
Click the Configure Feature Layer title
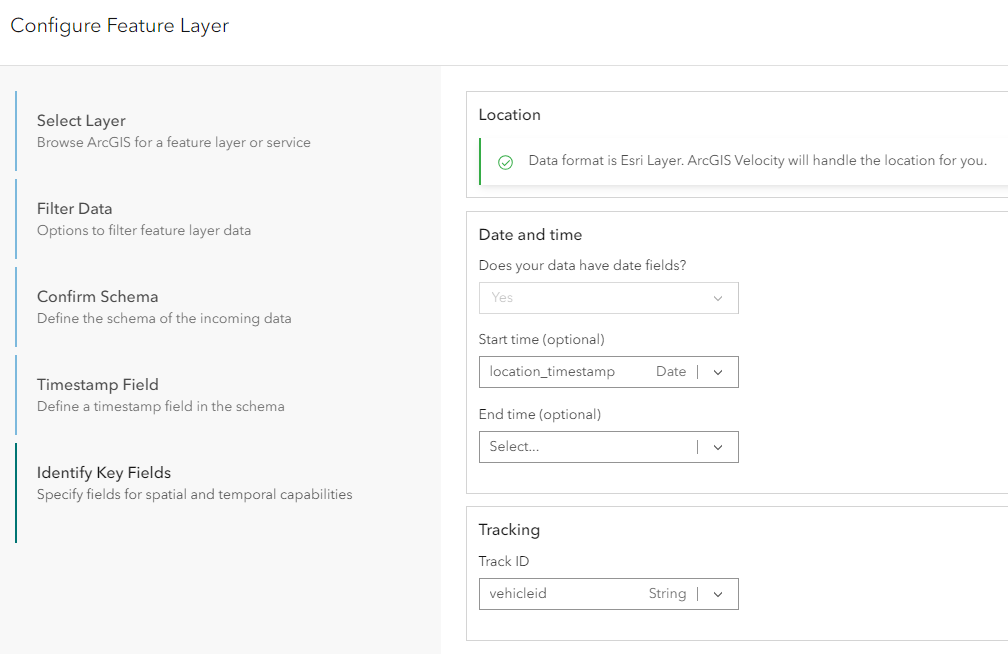(120, 25)
